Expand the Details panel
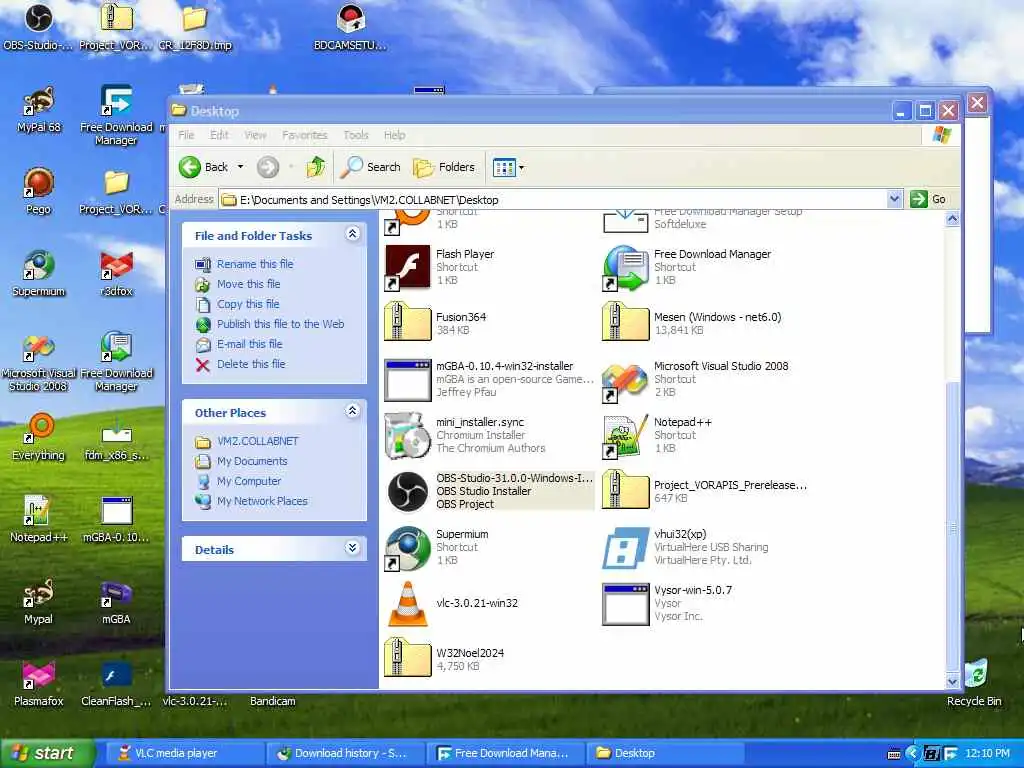 352,548
